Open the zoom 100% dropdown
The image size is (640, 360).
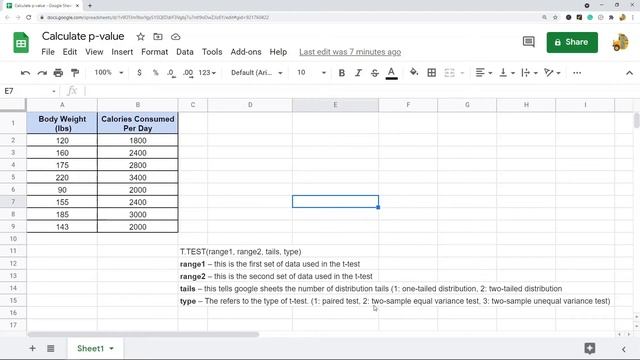click(109, 73)
